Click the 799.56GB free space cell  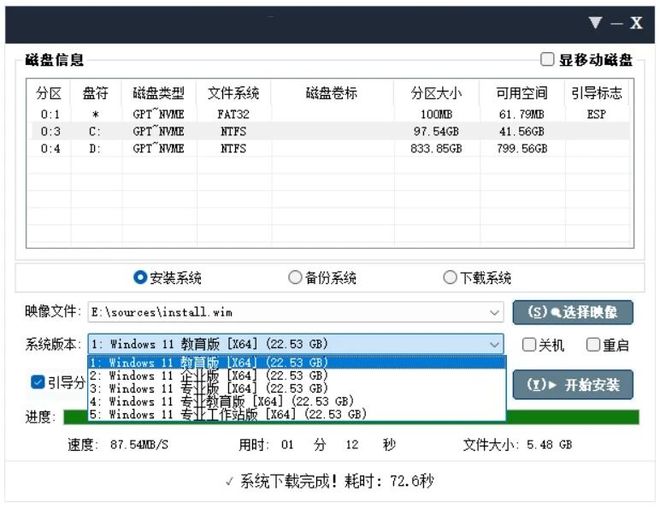pyautogui.click(x=522, y=149)
